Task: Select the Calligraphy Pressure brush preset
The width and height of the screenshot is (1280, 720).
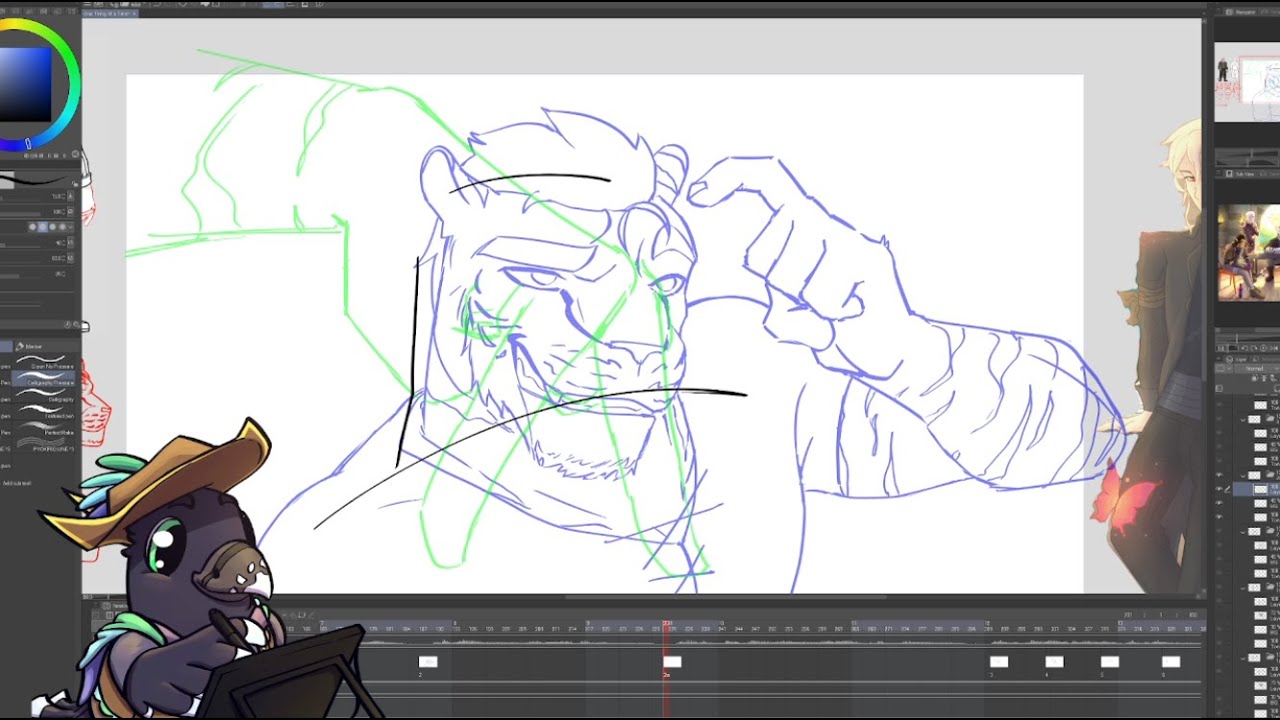Action: tap(44, 379)
